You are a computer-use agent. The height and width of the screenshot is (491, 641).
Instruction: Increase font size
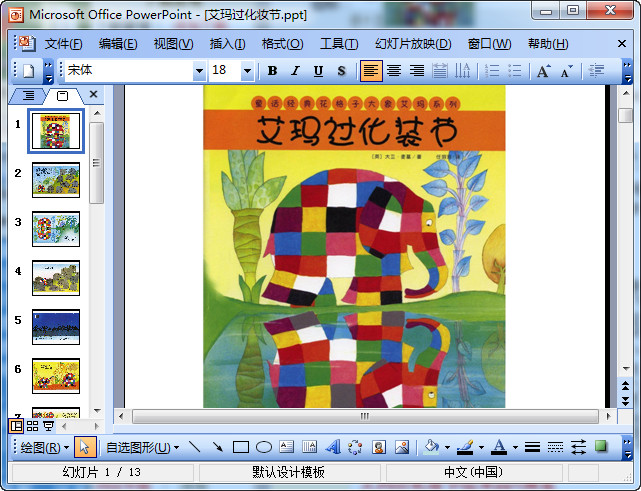(543, 71)
